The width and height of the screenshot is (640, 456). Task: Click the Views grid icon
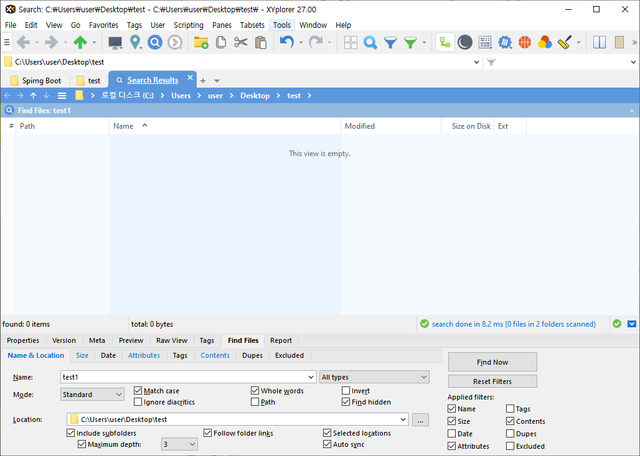point(350,42)
